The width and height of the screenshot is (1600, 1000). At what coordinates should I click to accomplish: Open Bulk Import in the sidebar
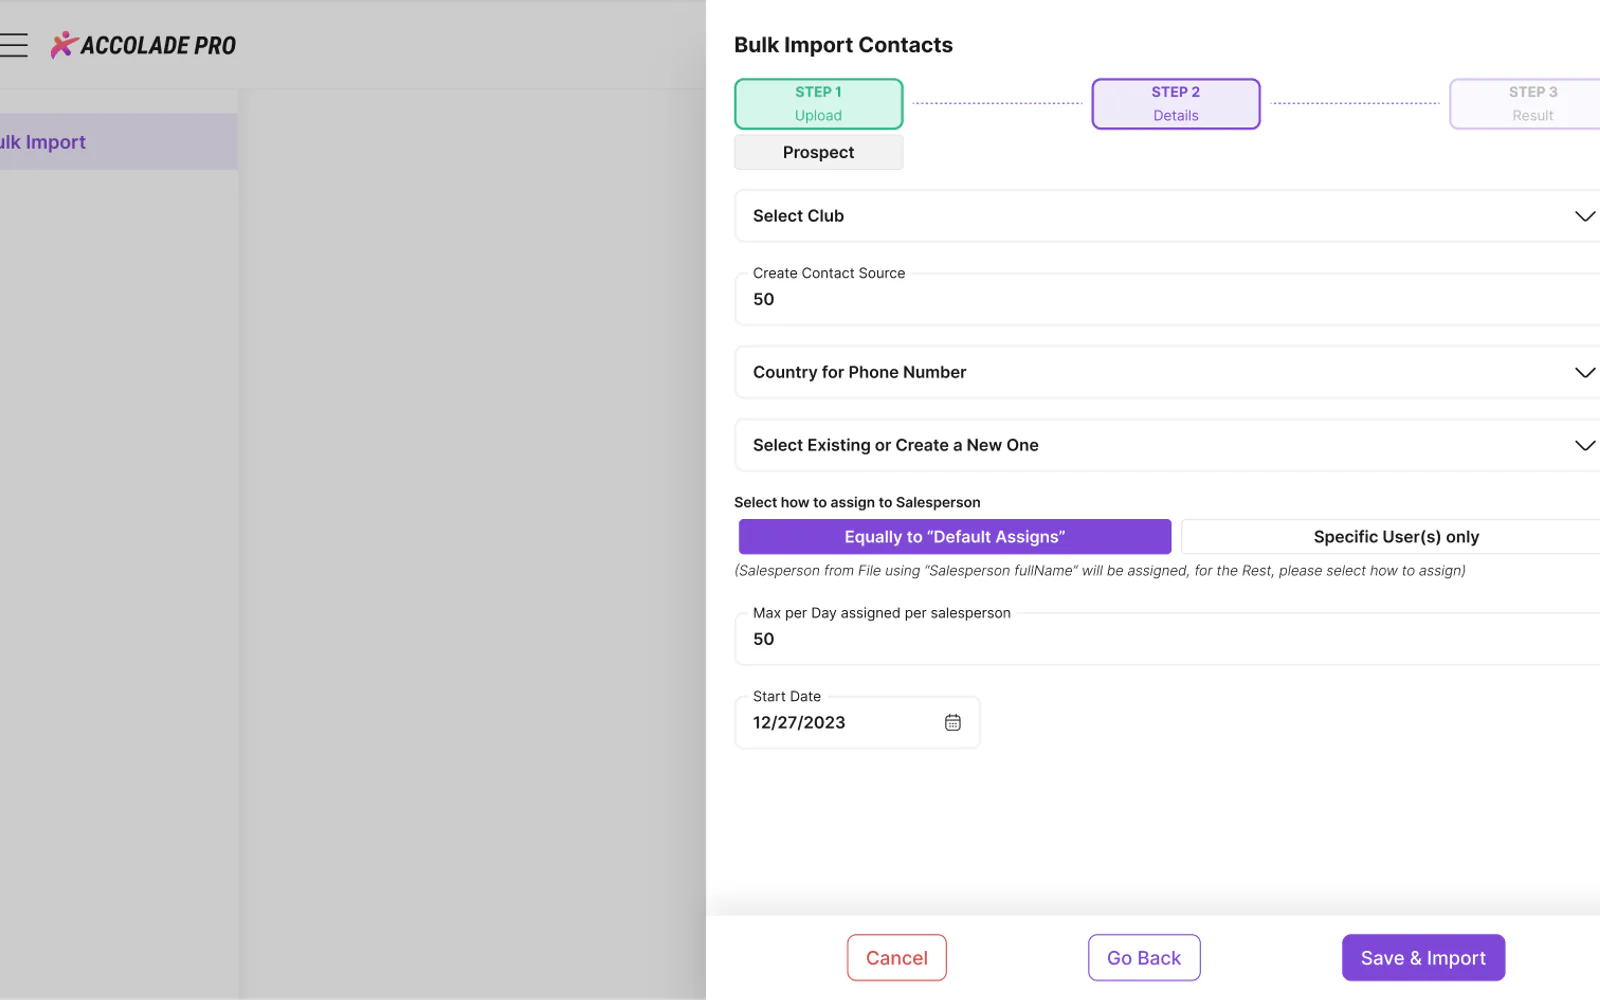click(x=118, y=142)
